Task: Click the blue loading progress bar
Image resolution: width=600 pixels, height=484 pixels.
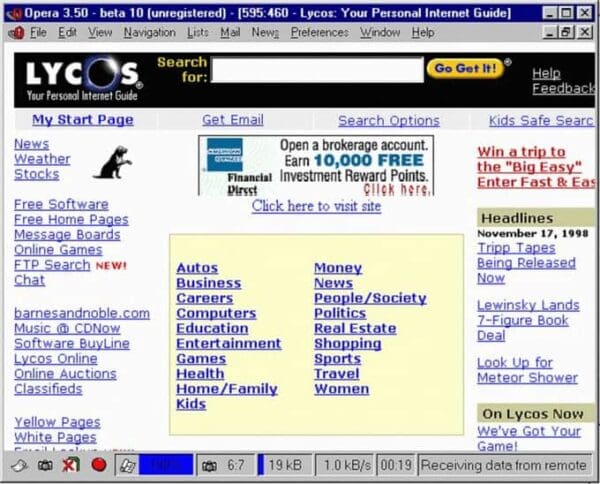Action: [165, 465]
